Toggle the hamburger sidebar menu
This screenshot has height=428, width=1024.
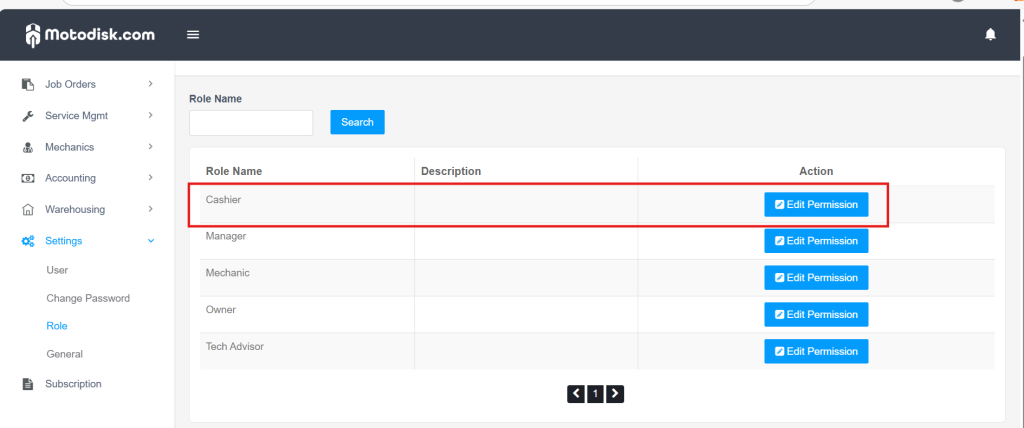(193, 35)
